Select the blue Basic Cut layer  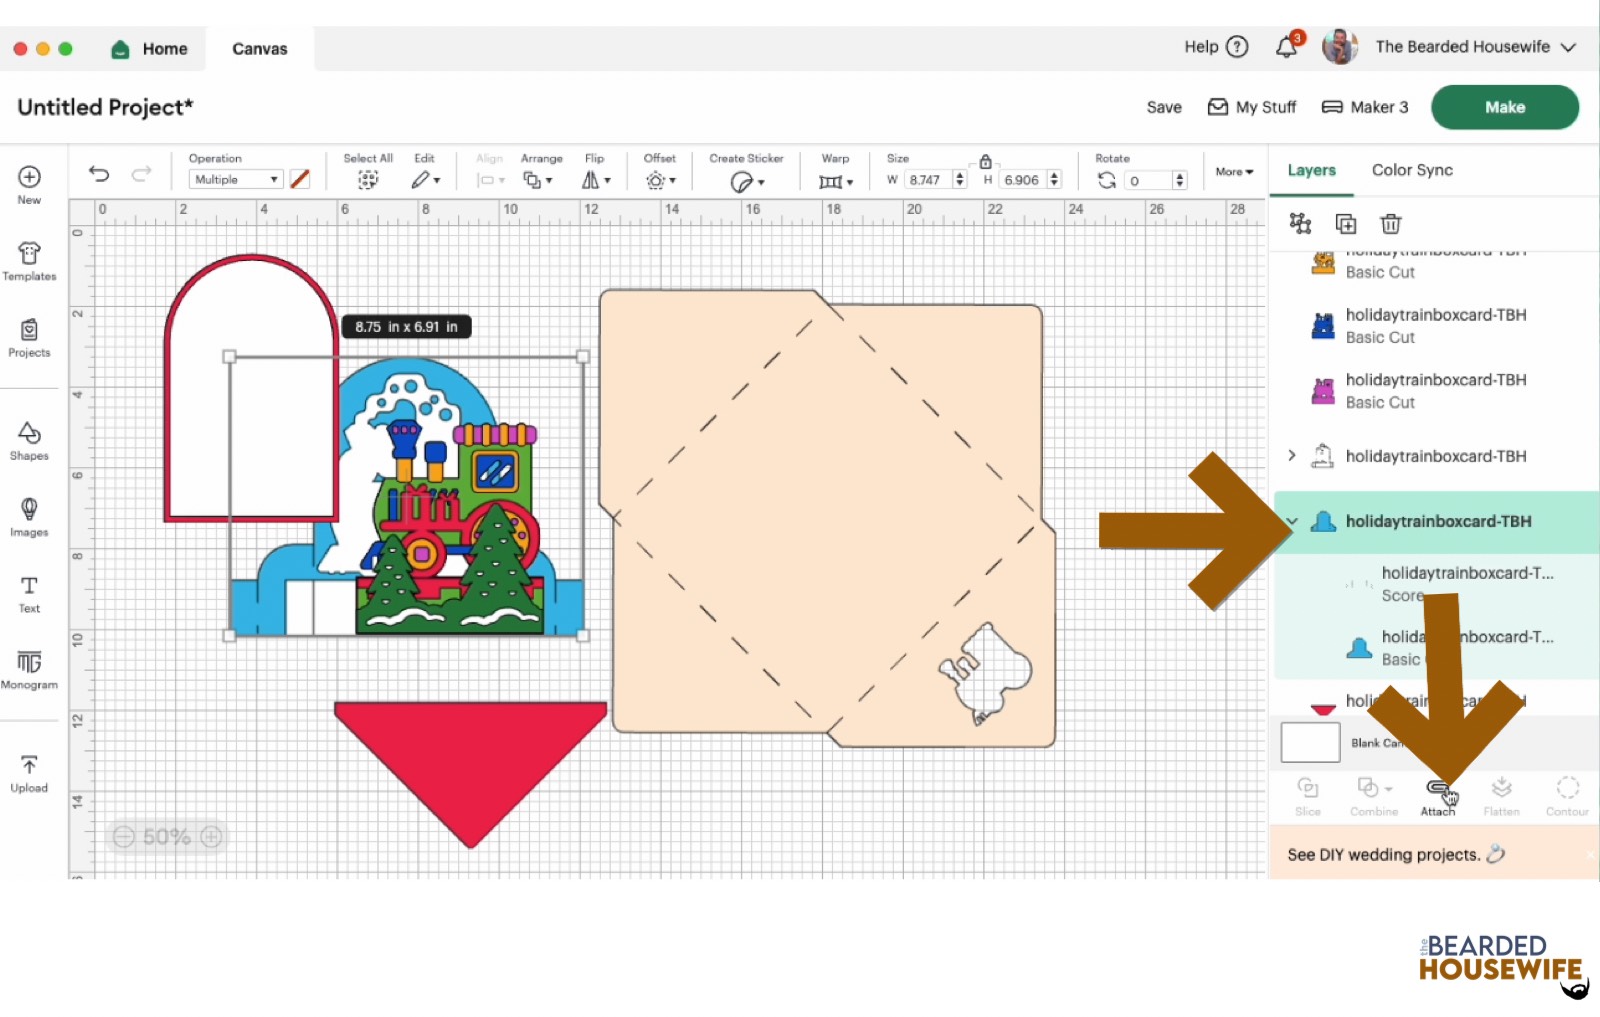(x=1436, y=326)
